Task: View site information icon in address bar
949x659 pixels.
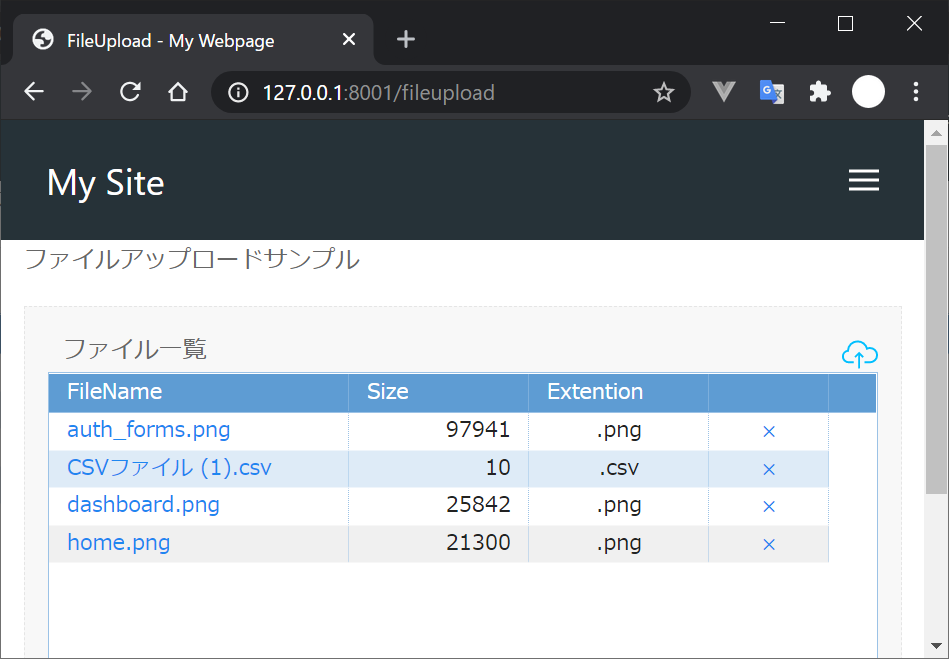Action: point(238,93)
